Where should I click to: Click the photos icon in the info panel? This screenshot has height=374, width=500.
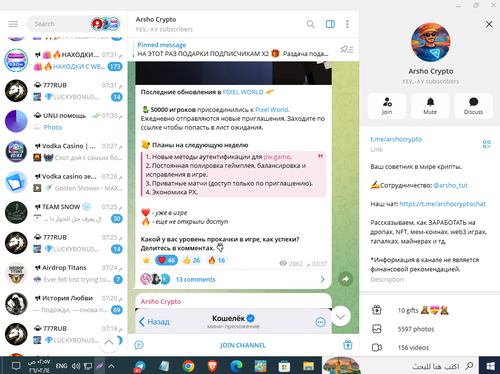[x=377, y=329]
